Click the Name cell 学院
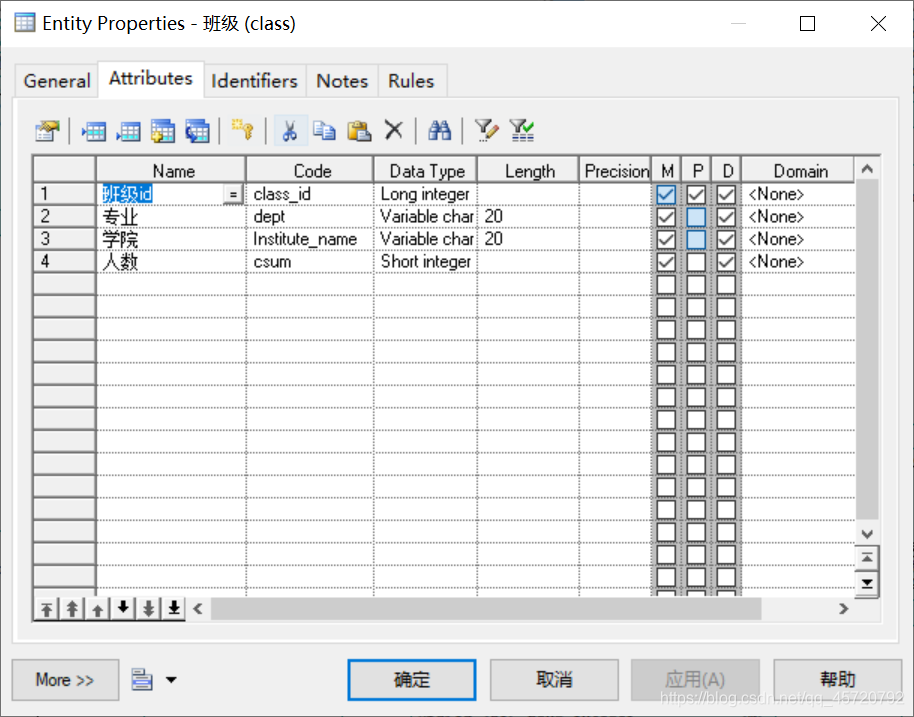 (171, 240)
